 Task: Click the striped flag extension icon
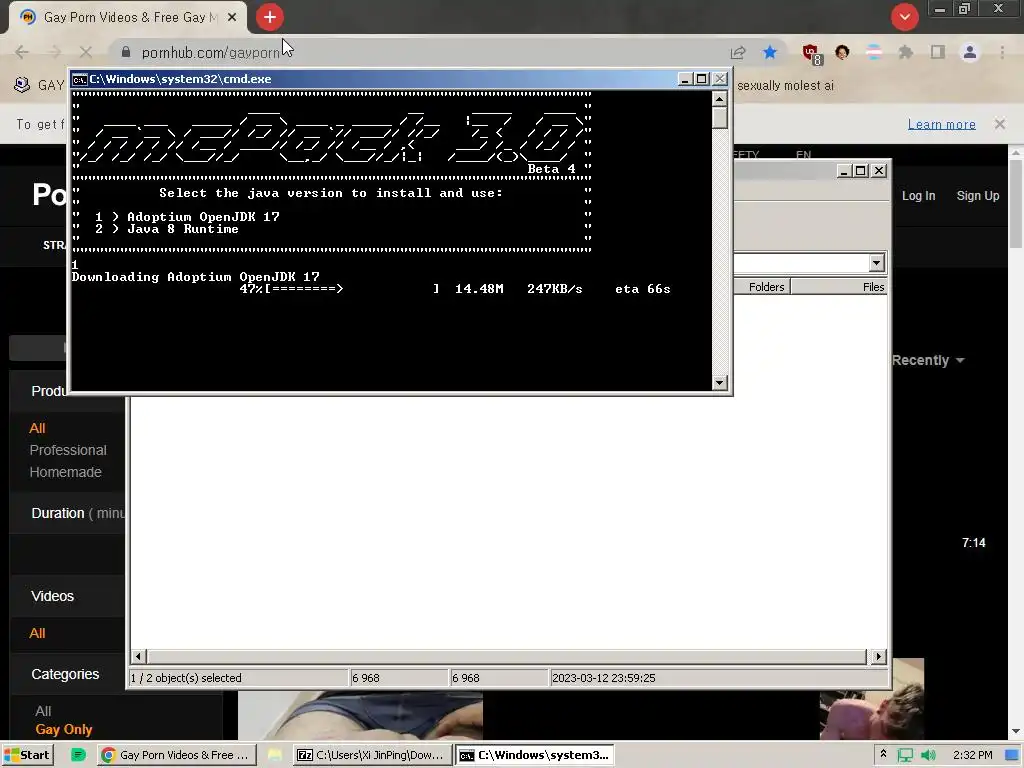(x=874, y=52)
